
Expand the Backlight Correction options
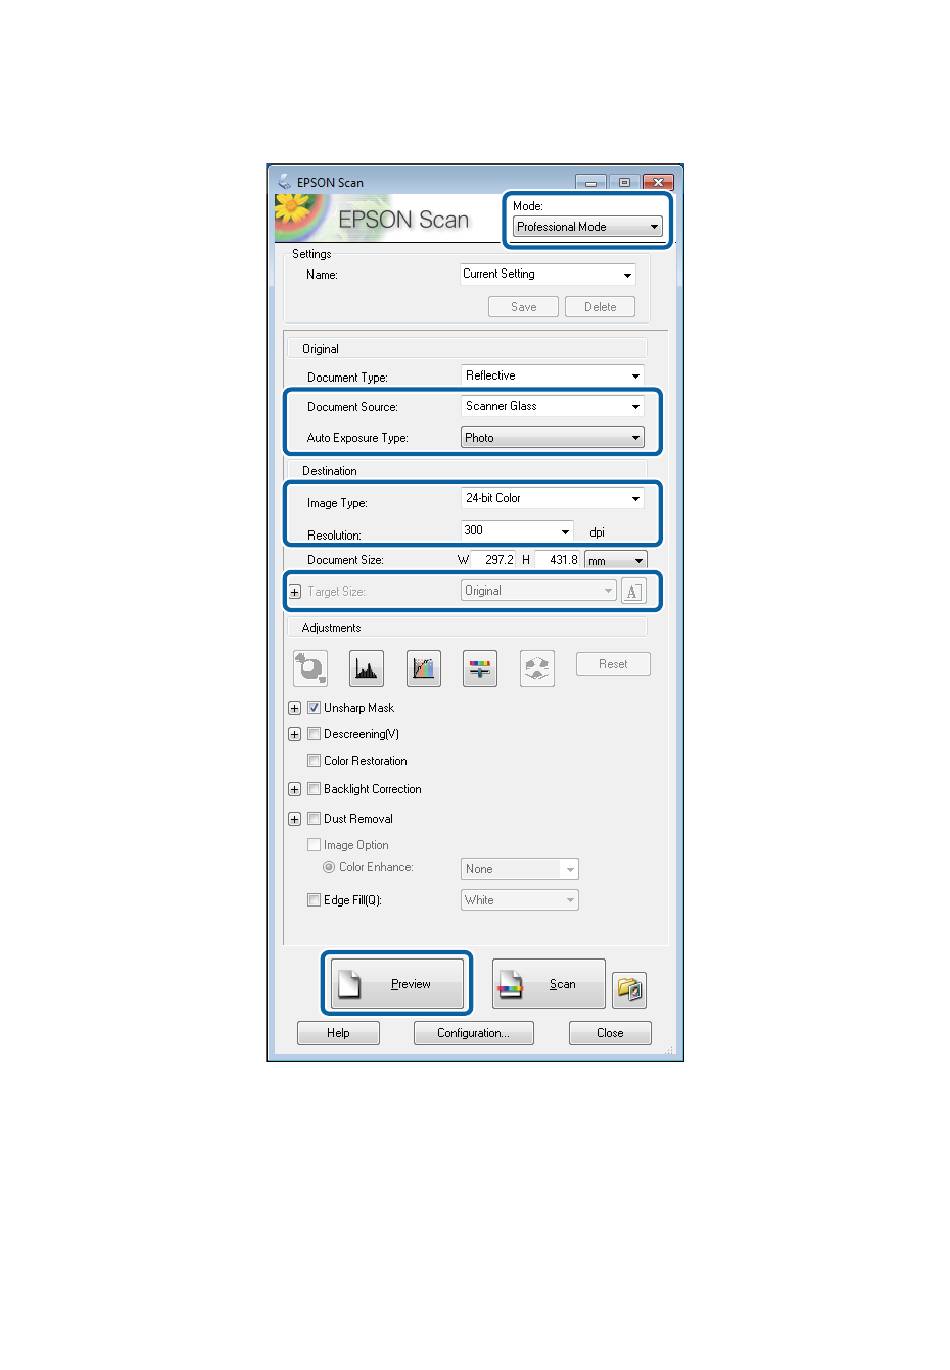294,789
